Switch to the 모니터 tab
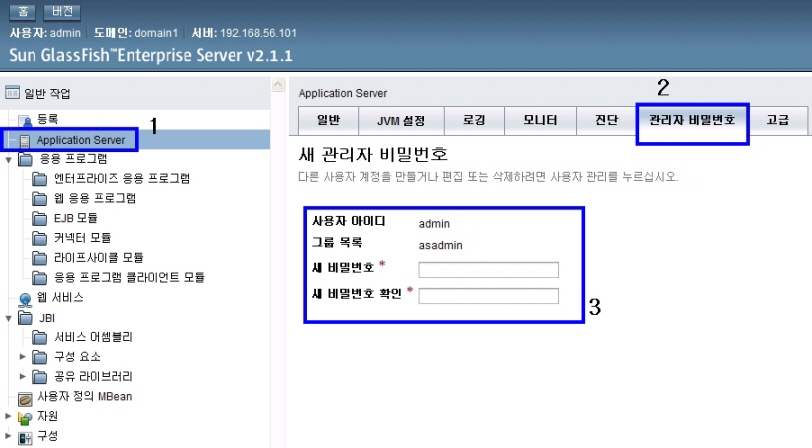The height and width of the screenshot is (448, 812). click(540, 120)
